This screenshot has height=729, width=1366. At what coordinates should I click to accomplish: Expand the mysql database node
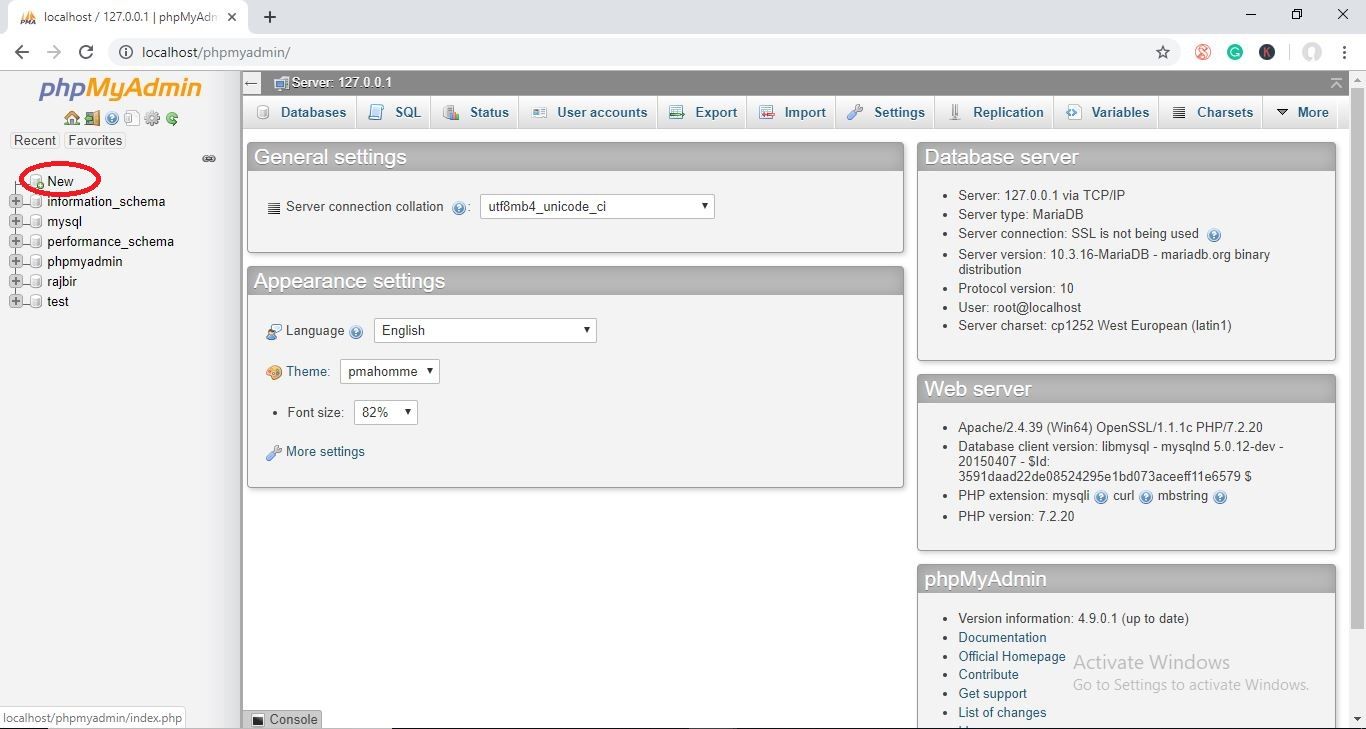pos(15,221)
